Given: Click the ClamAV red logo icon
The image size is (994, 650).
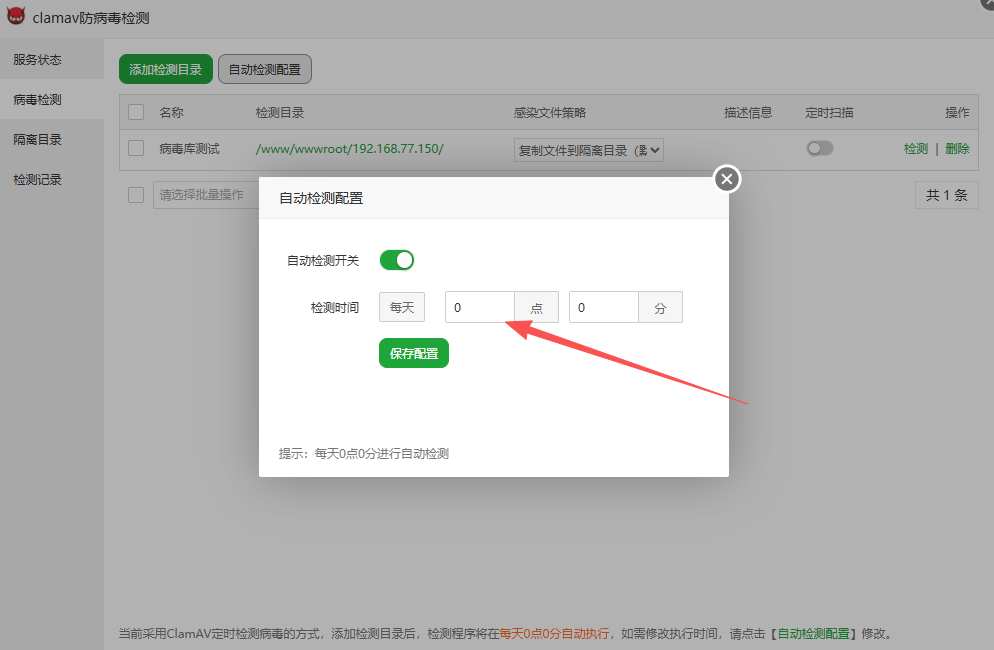Looking at the screenshot, I should click(15, 18).
